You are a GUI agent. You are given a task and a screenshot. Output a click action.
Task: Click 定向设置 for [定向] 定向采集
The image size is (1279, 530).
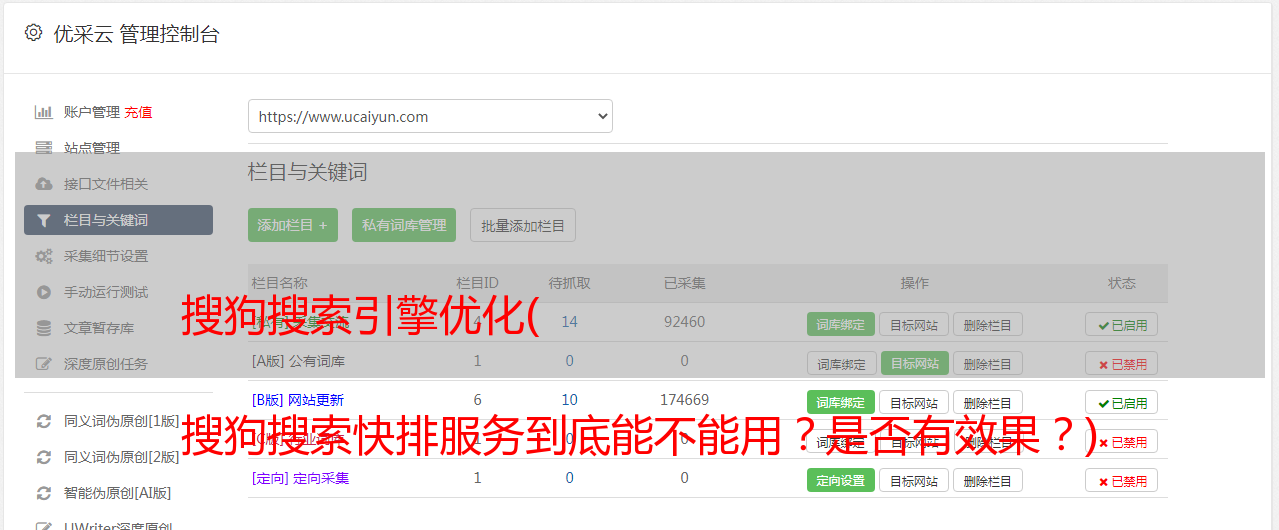[x=841, y=480]
